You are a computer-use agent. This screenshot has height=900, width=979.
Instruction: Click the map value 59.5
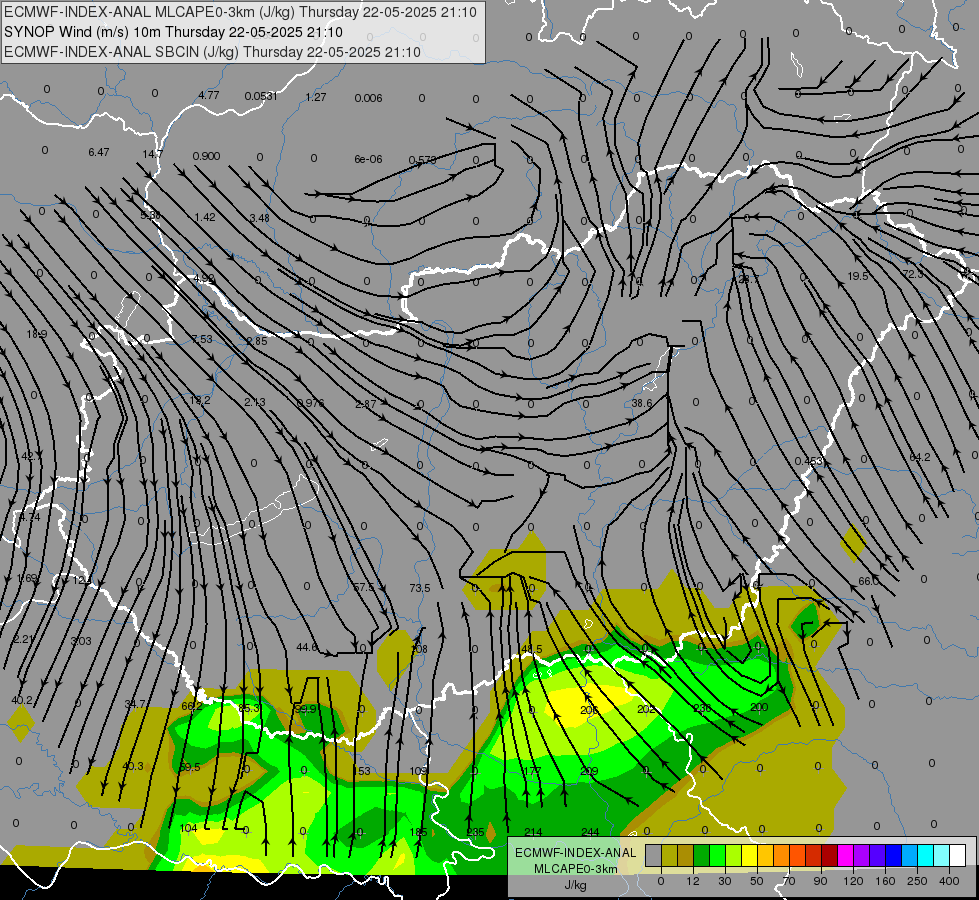tap(190, 768)
